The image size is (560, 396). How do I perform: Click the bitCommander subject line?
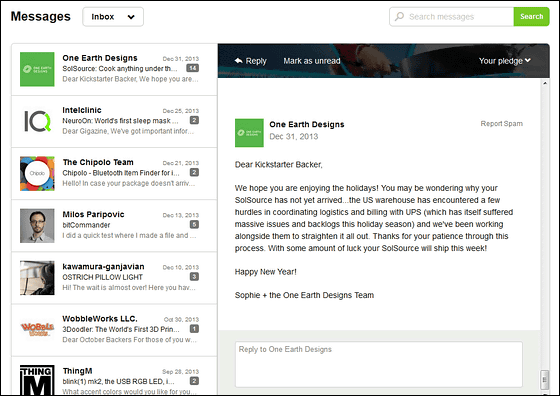(86, 225)
